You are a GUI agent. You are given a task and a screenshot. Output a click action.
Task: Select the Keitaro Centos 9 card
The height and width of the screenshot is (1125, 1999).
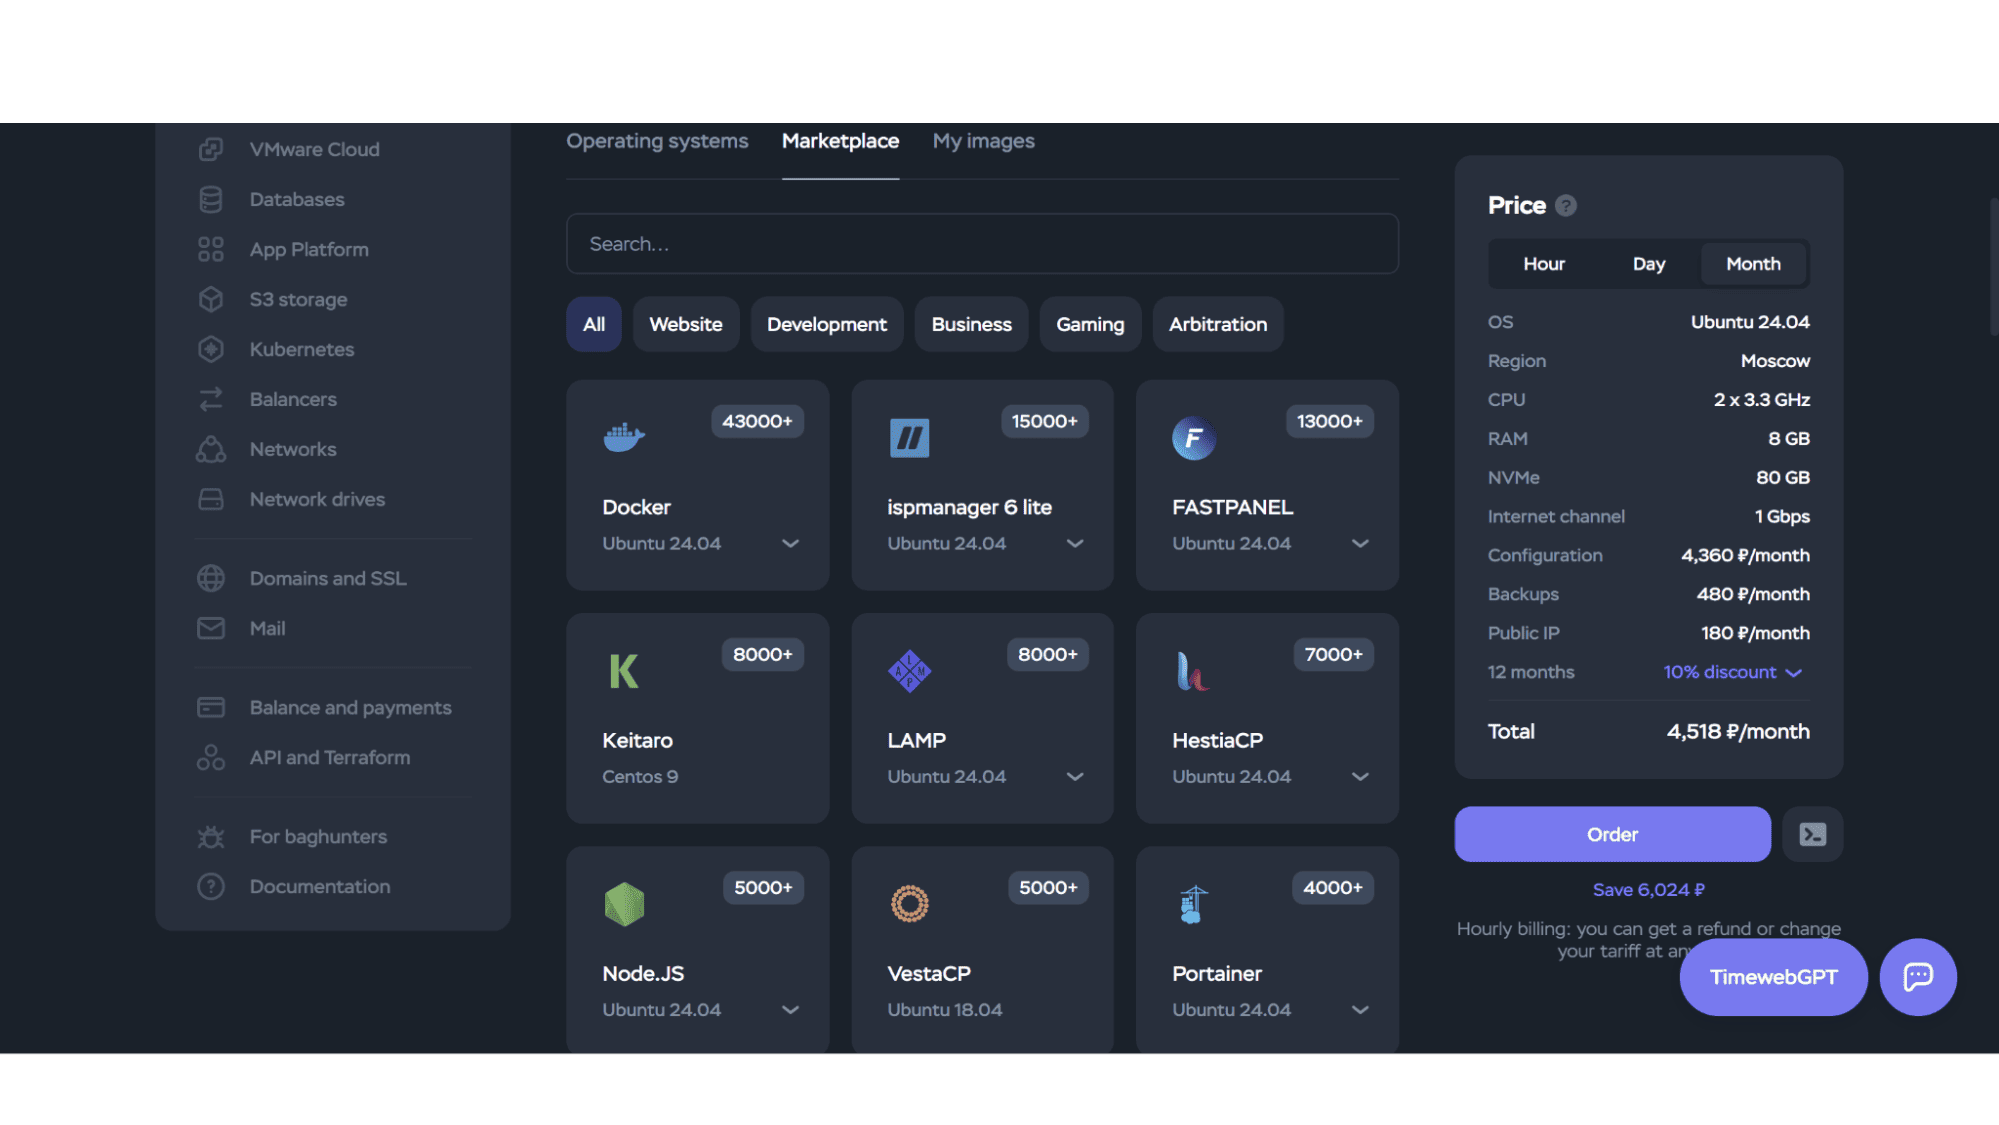pos(697,718)
